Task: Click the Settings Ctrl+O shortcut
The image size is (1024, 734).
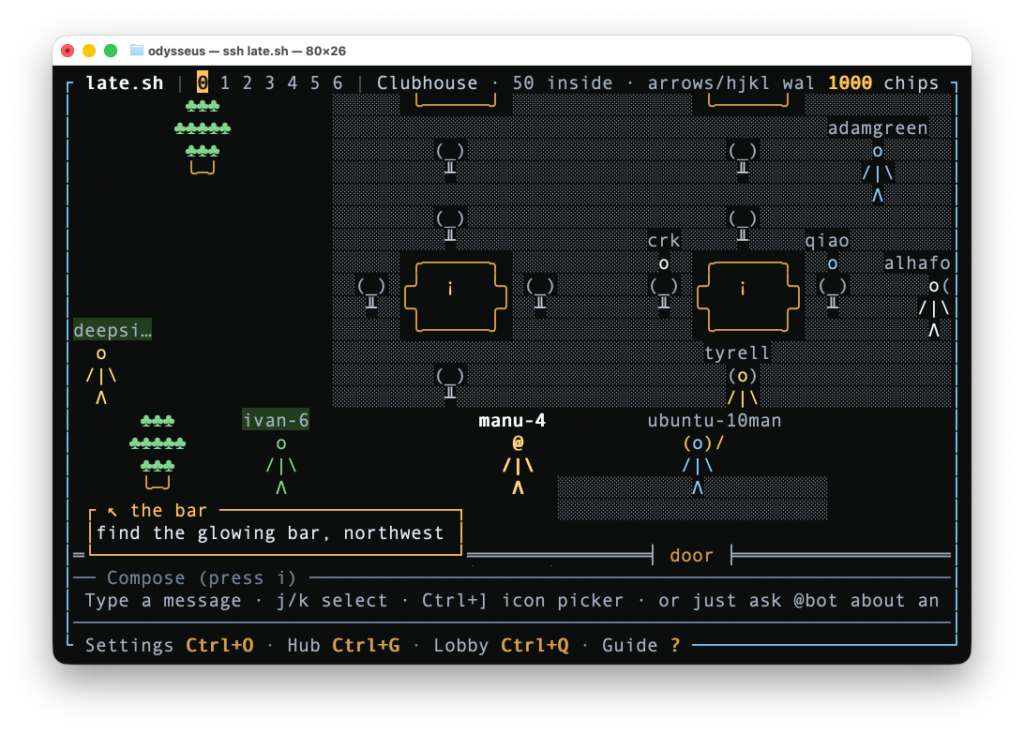Action: pos(169,645)
